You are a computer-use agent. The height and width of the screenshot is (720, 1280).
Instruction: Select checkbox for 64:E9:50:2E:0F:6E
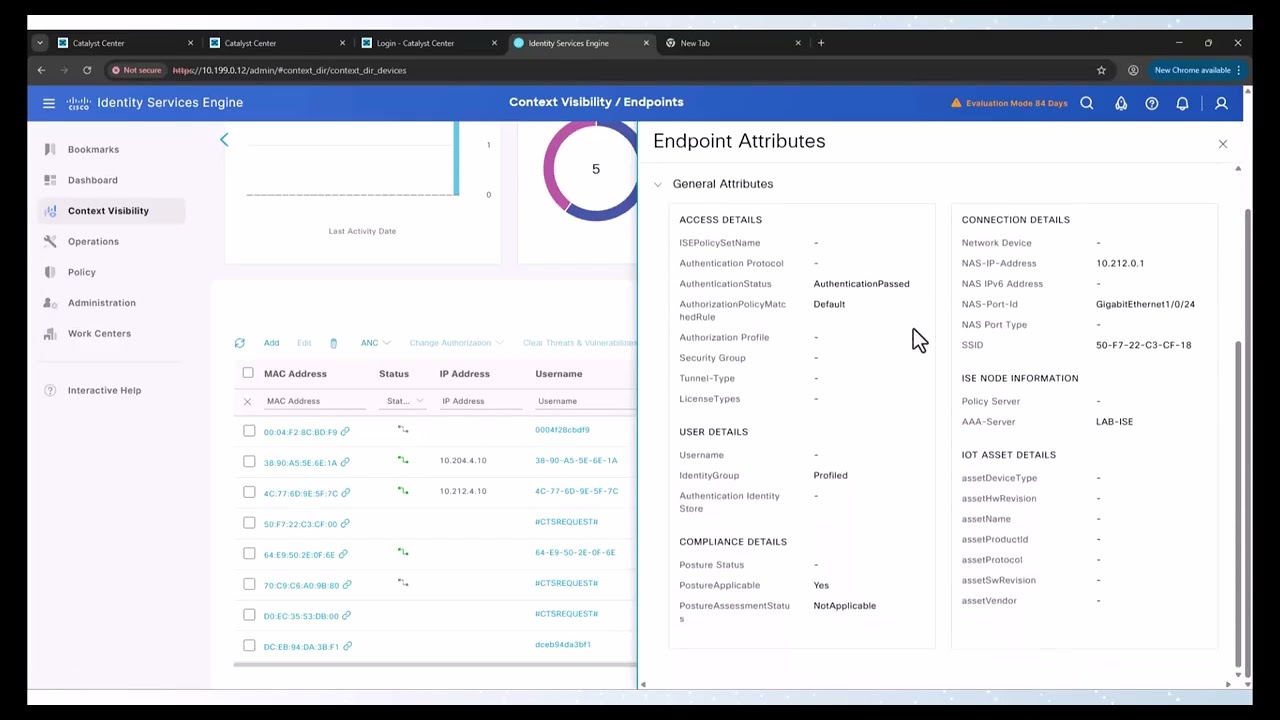249,554
